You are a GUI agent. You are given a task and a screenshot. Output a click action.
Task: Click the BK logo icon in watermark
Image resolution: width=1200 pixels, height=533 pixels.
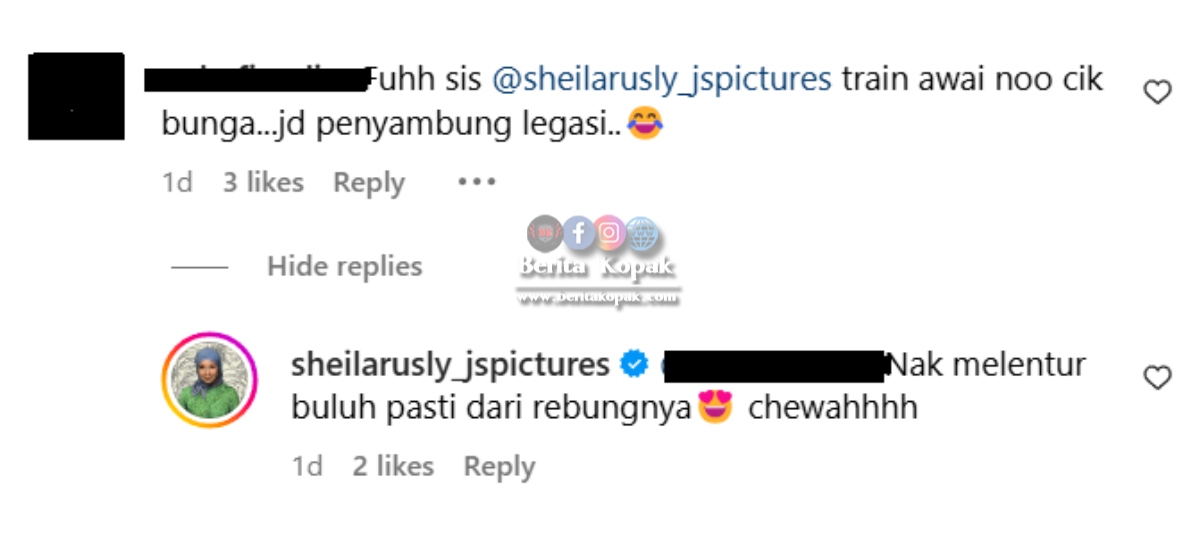tap(545, 233)
